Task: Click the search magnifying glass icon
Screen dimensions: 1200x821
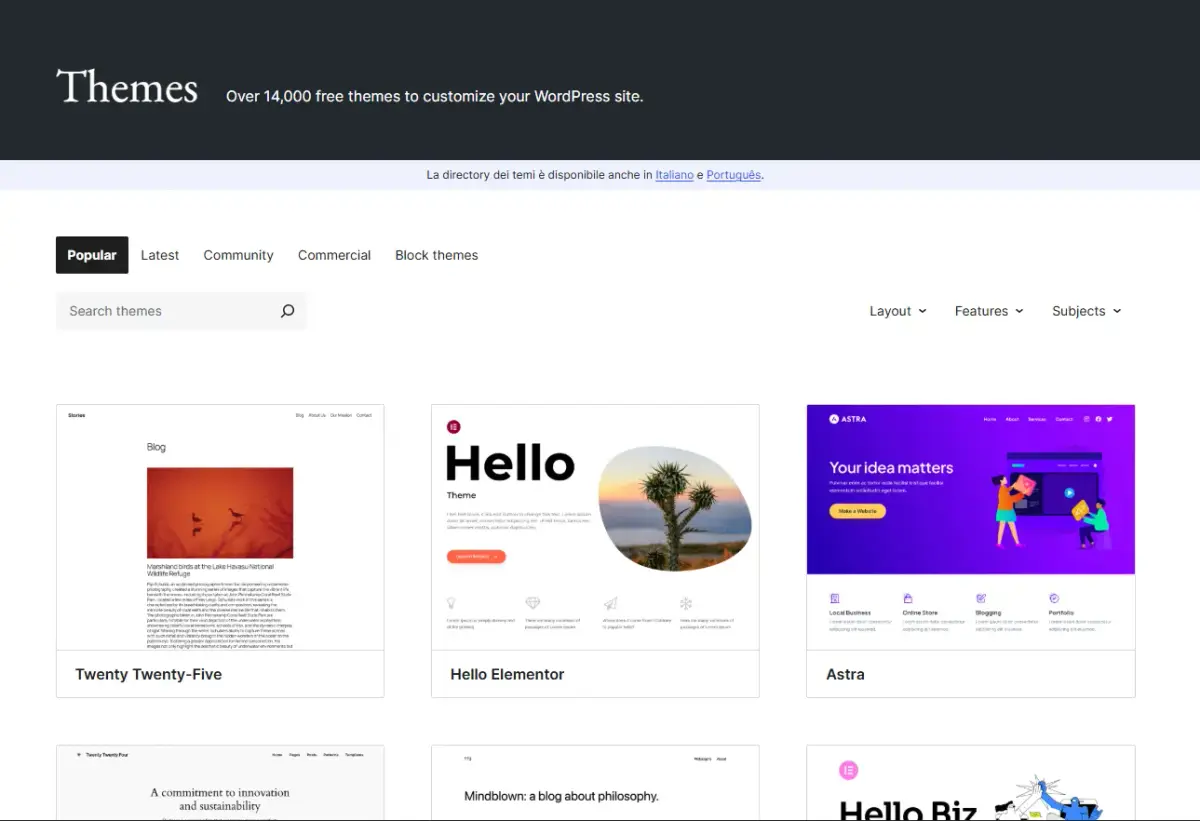Action: [x=288, y=311]
